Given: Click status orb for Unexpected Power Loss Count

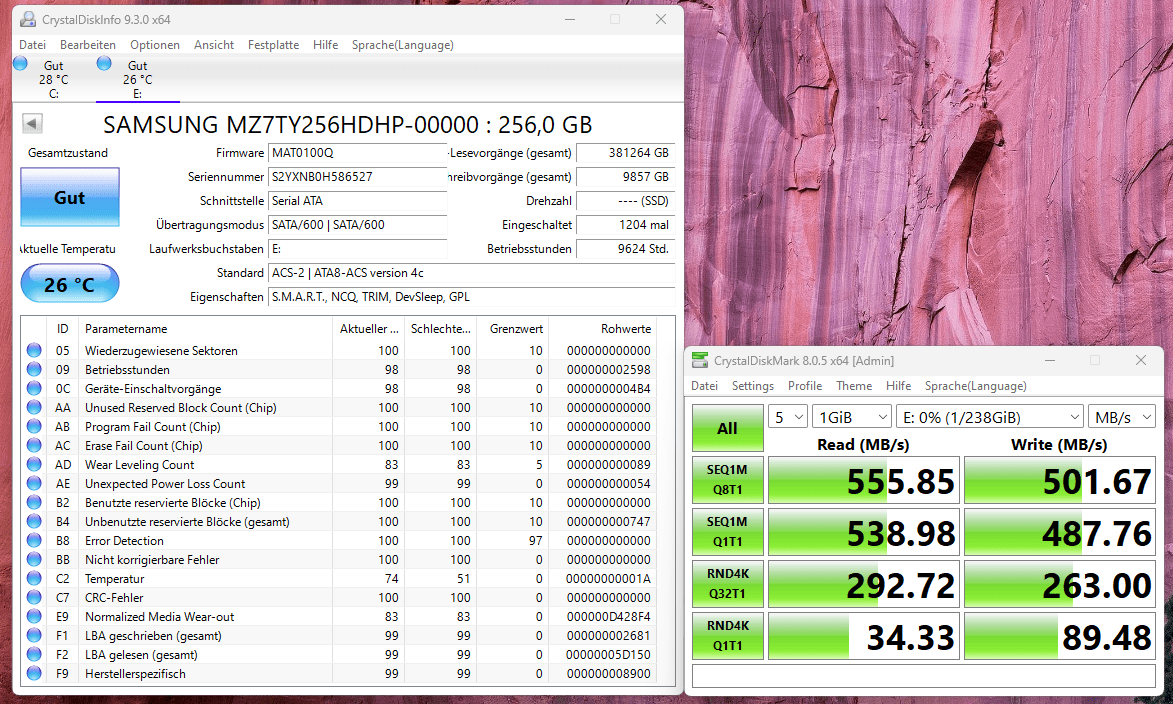Looking at the screenshot, I should (34, 483).
